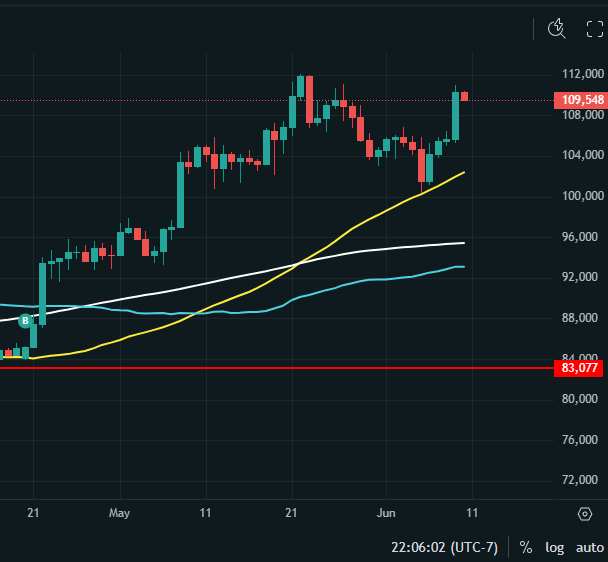
Task: Open the quick search lightning icon
Action: pos(556,29)
